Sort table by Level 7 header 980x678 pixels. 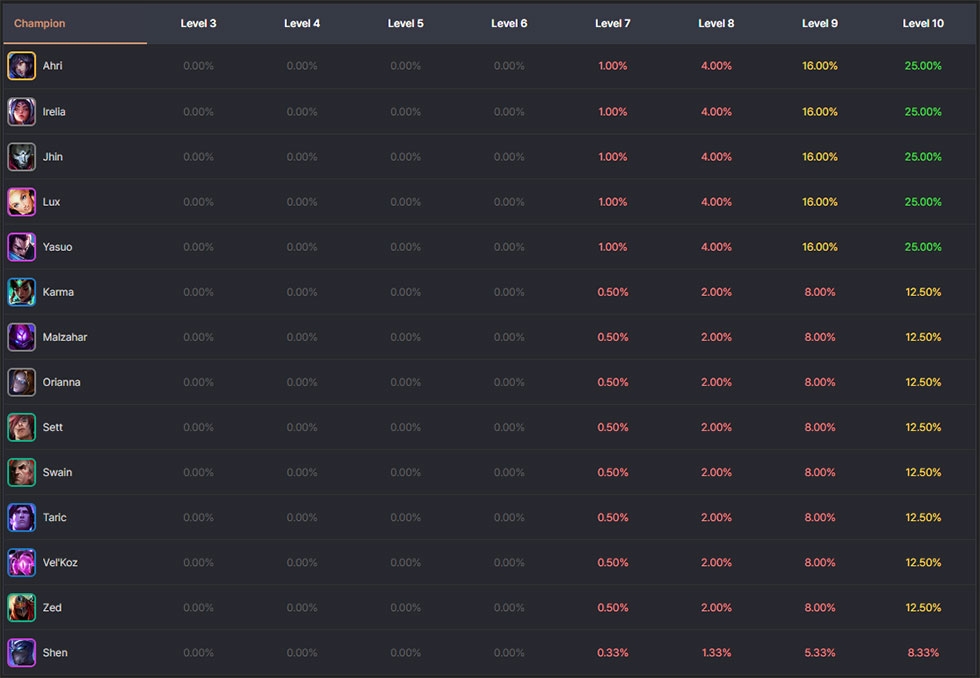click(612, 23)
